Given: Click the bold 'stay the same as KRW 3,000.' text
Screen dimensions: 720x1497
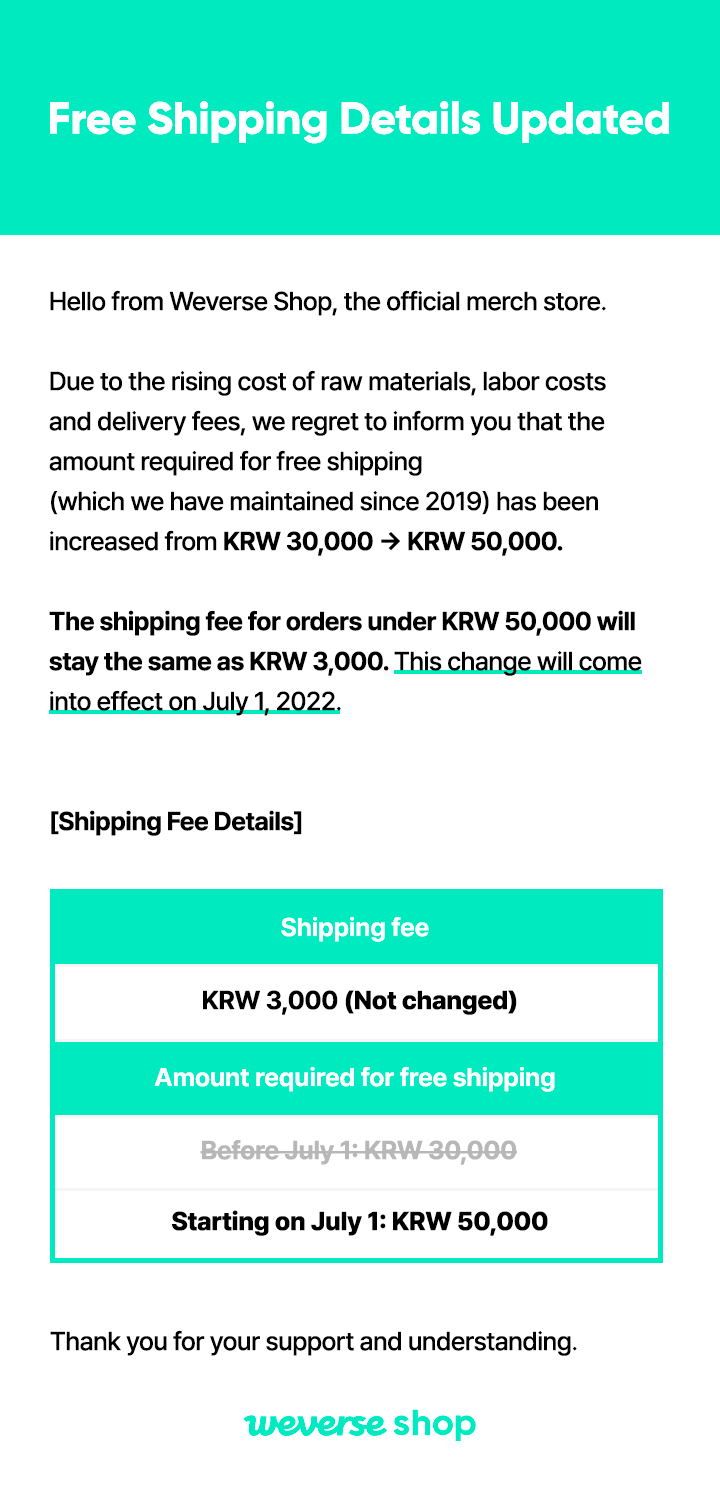Looking at the screenshot, I should click(219, 663).
